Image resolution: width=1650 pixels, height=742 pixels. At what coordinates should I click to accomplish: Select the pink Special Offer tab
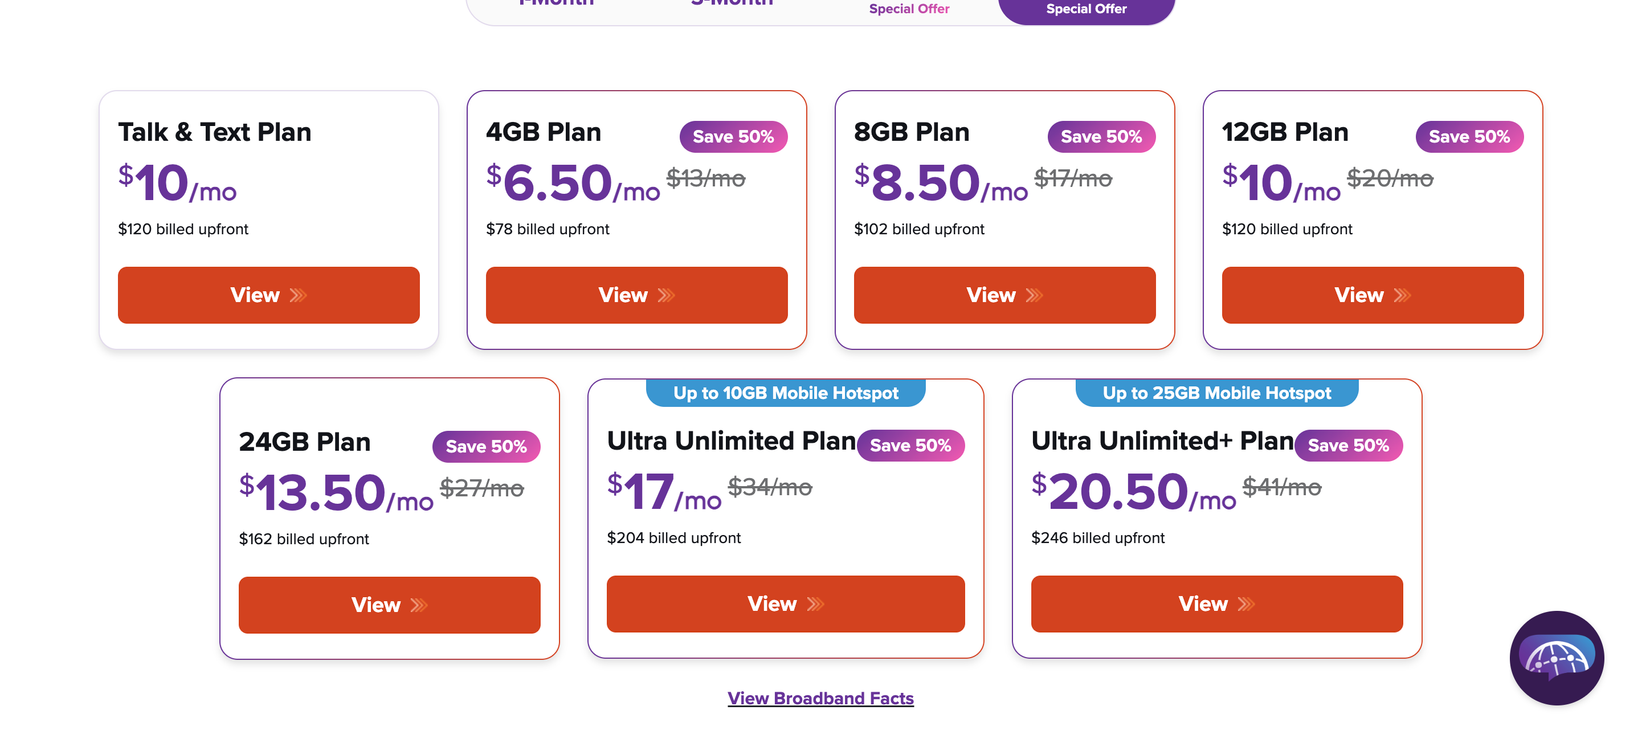click(x=908, y=8)
